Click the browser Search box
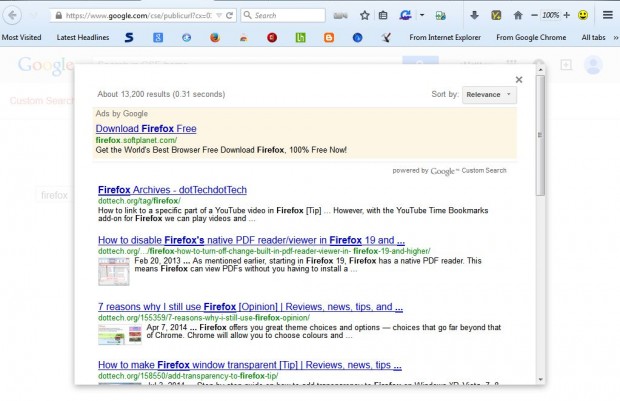 coord(283,15)
